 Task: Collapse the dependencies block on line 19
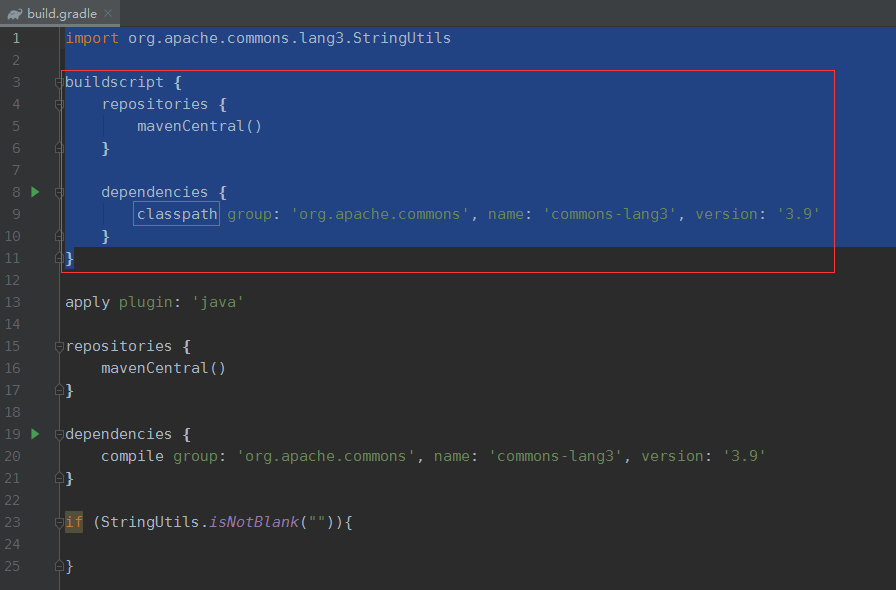(60, 434)
